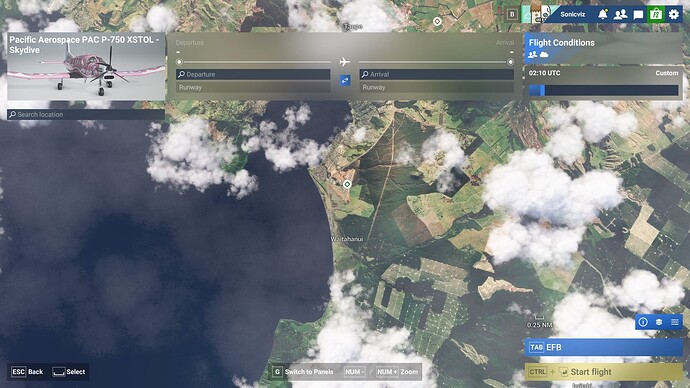Select the airport marker near Taupo
Image resolution: width=690 pixels, height=388 pixels.
point(437,21)
